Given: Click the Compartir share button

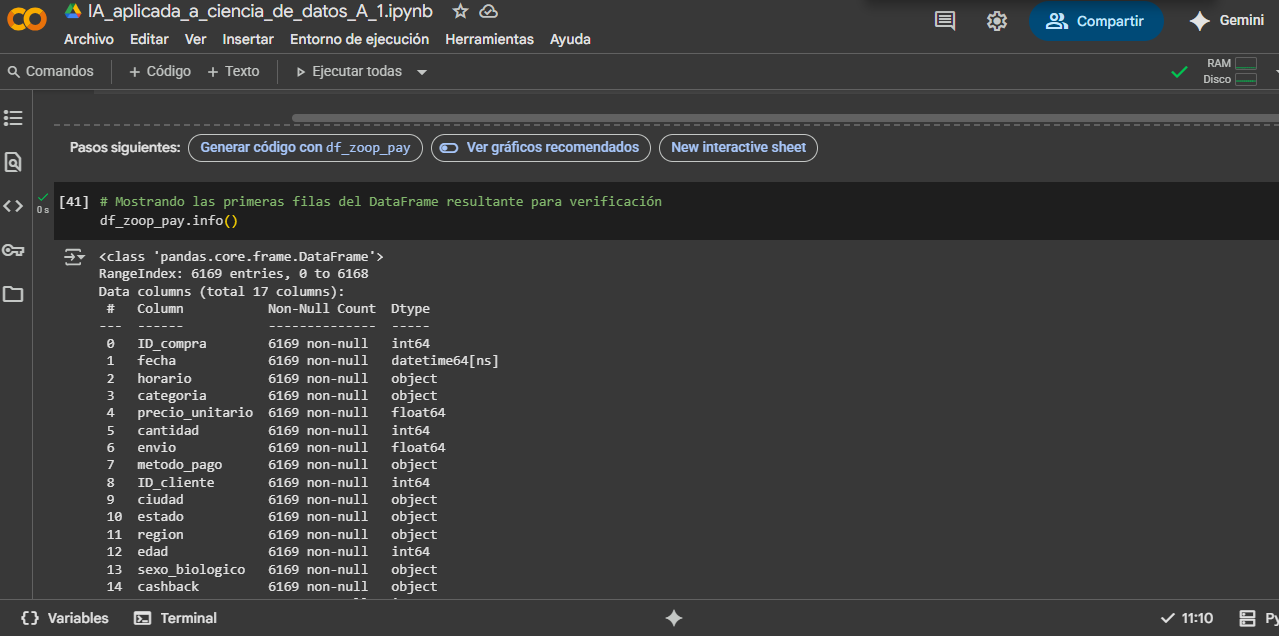Looking at the screenshot, I should [x=1096, y=21].
